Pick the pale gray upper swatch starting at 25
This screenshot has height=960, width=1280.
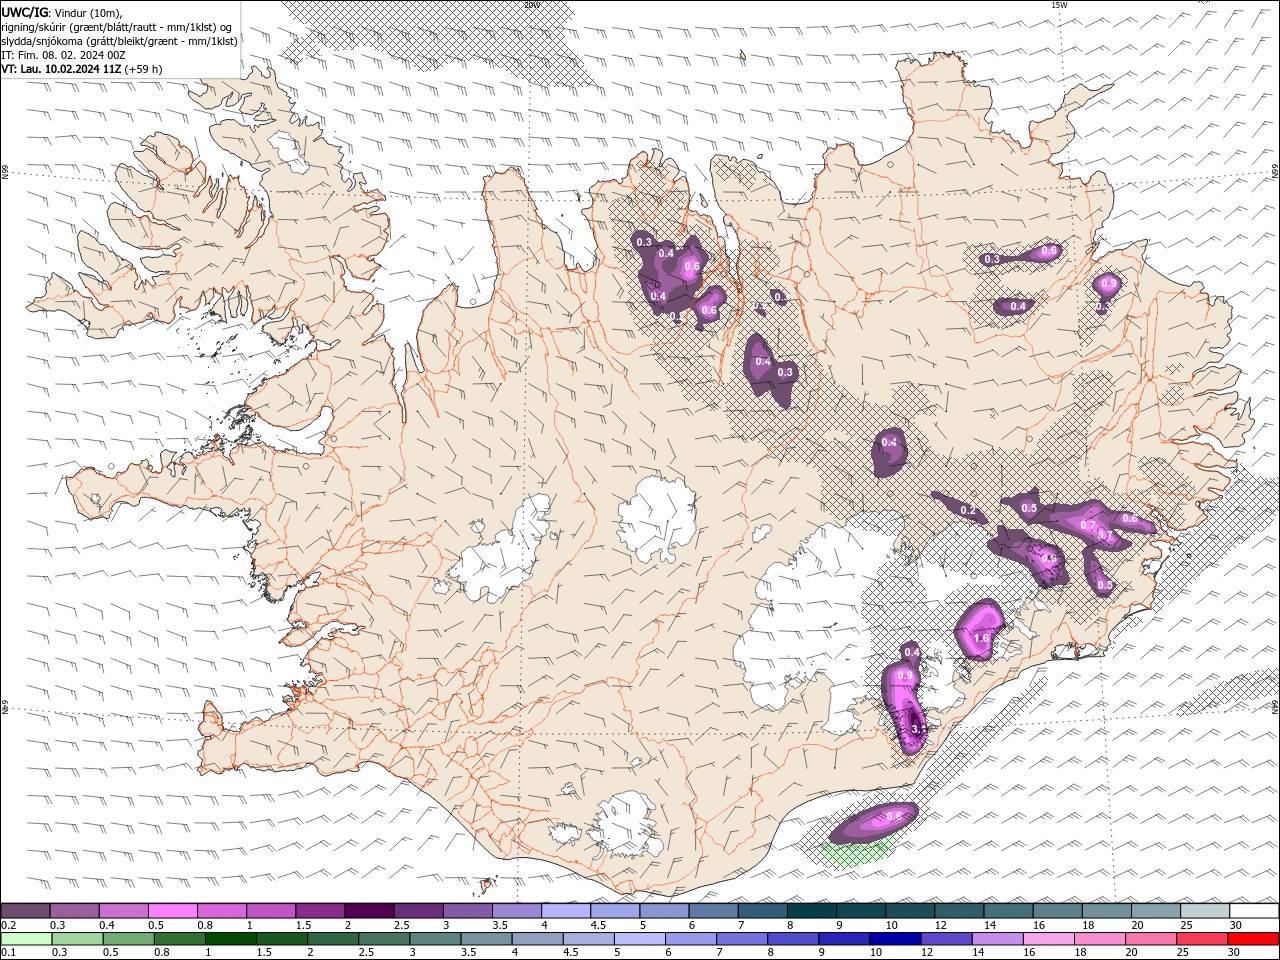[x=1205, y=911]
